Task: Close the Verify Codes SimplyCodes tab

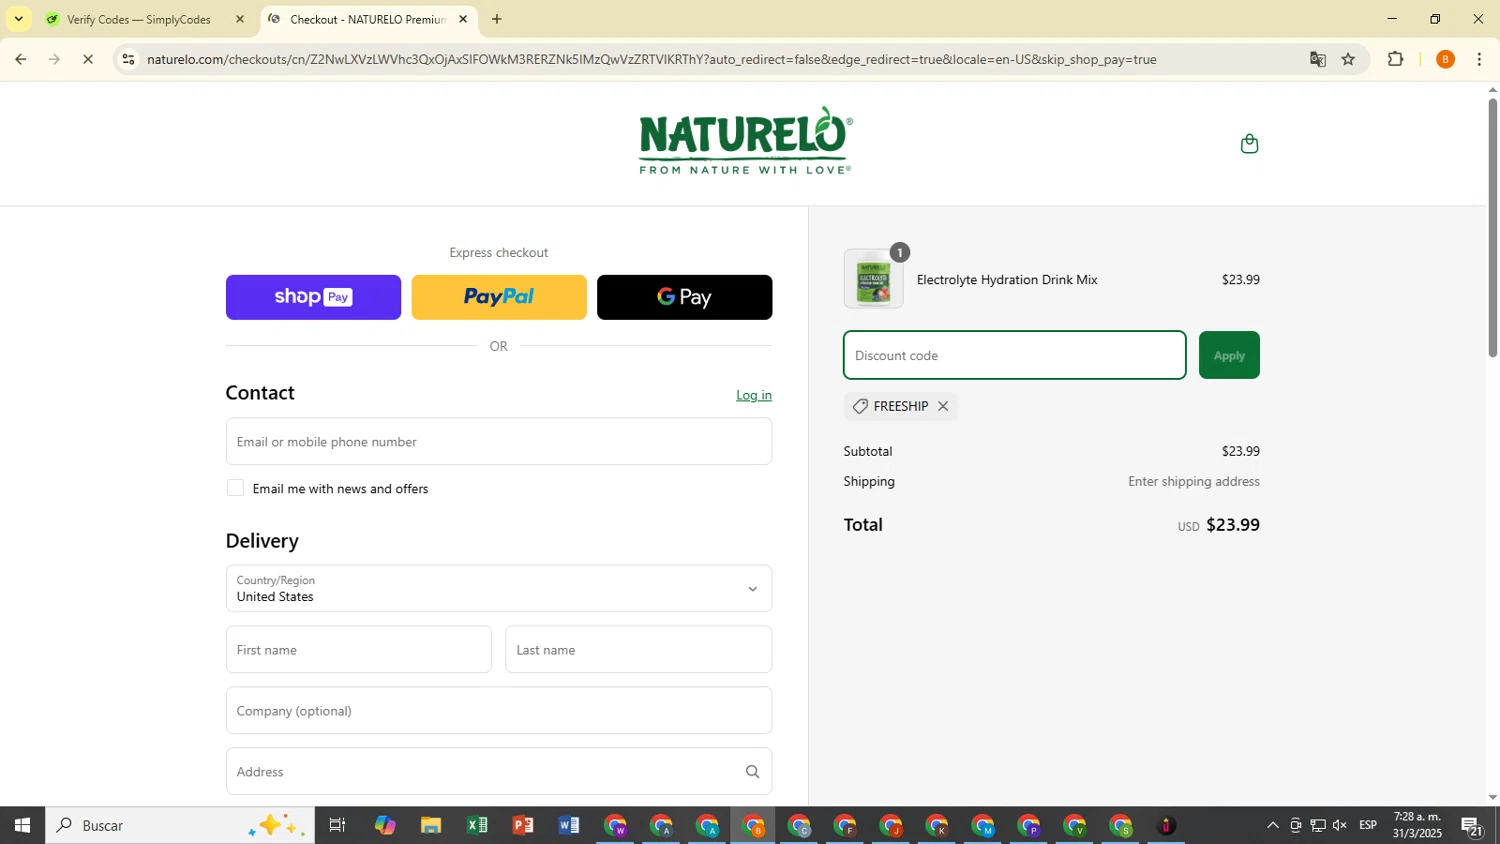Action: [x=239, y=19]
